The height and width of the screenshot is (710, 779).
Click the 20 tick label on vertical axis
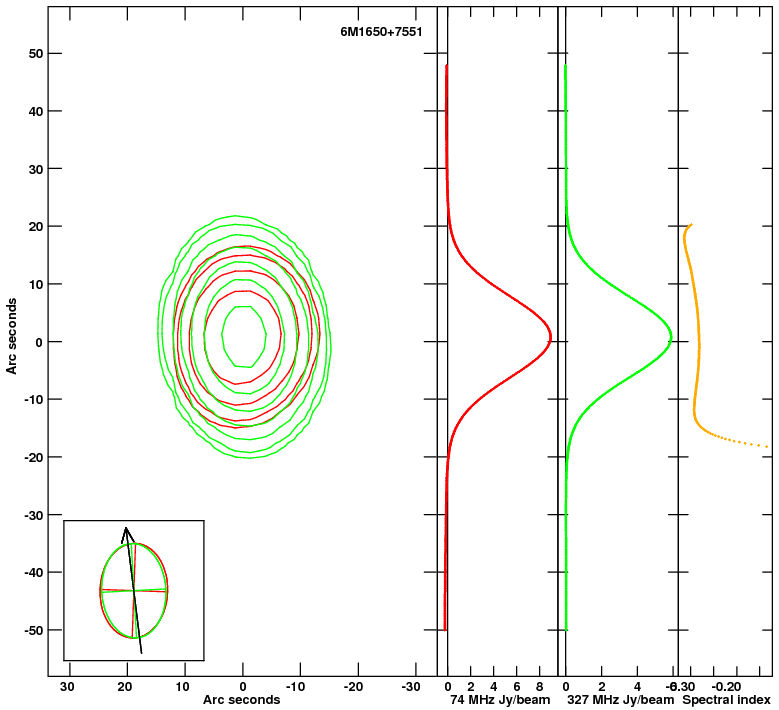coord(36,227)
